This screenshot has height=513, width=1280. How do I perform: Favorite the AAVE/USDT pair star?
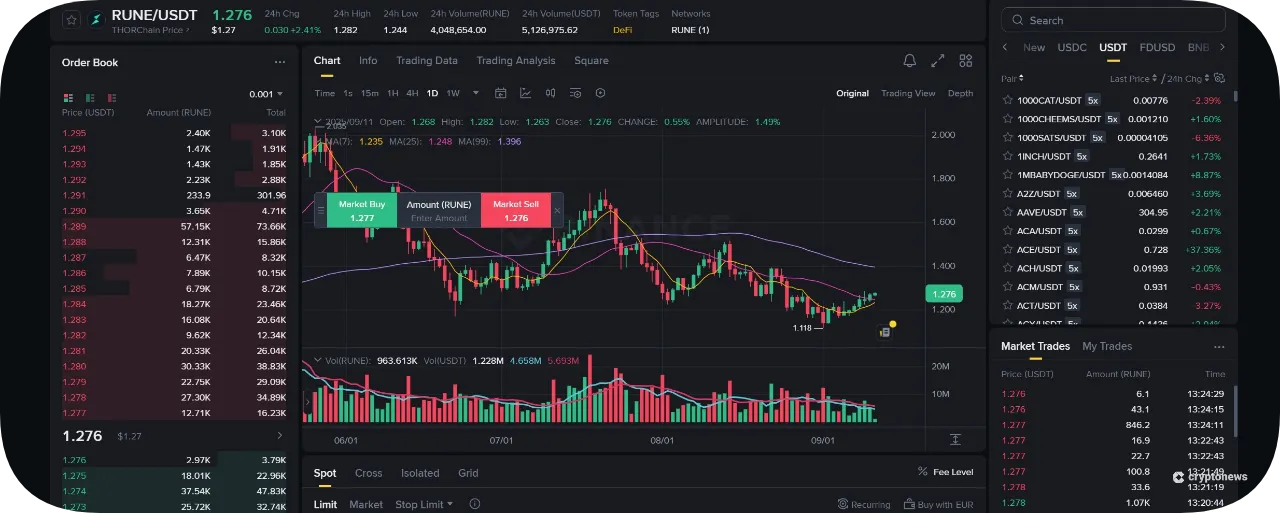1008,212
